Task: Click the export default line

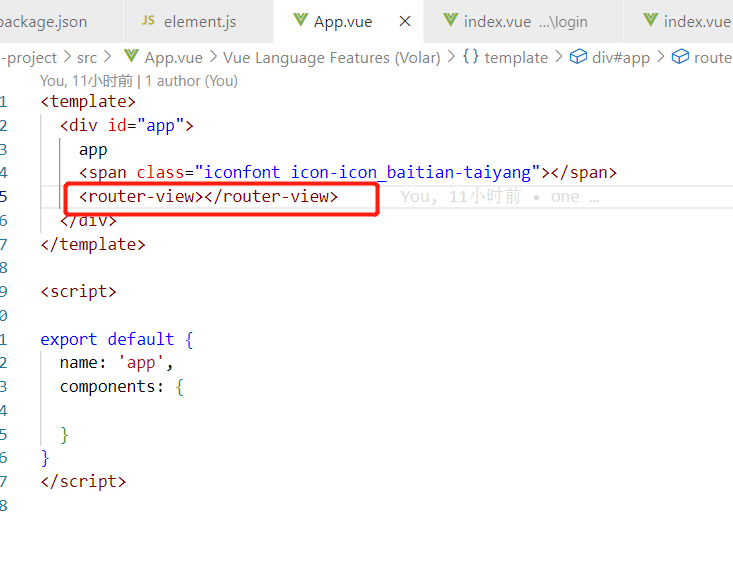Action: (117, 339)
